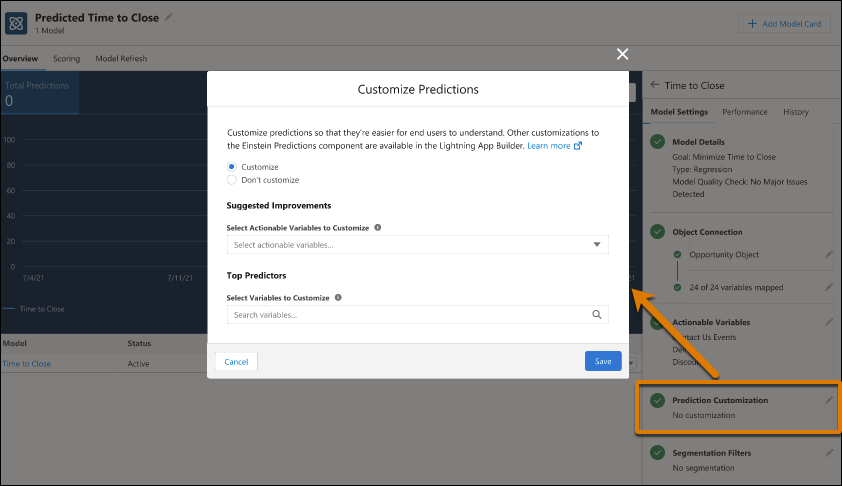The image size is (842, 486).
Task: Open the Time to Close model link
Action: tap(27, 364)
